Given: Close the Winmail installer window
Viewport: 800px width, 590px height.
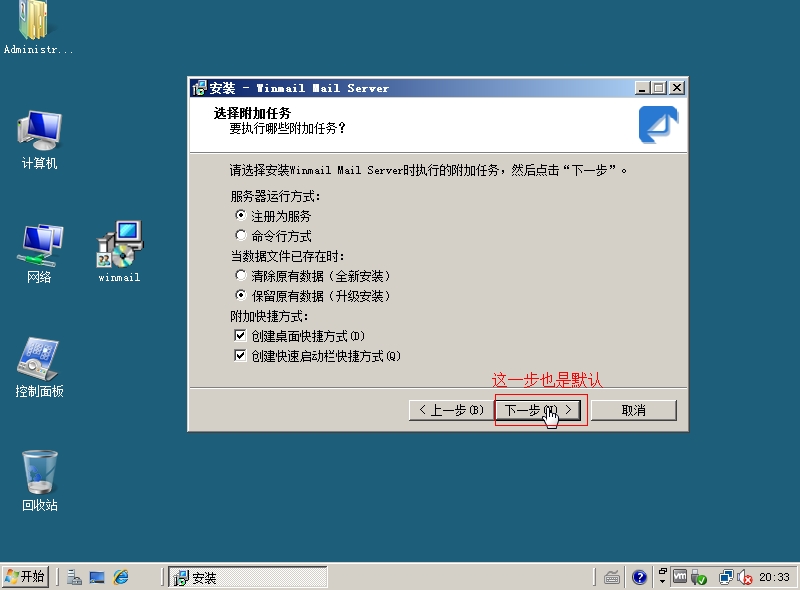Looking at the screenshot, I should [x=677, y=88].
